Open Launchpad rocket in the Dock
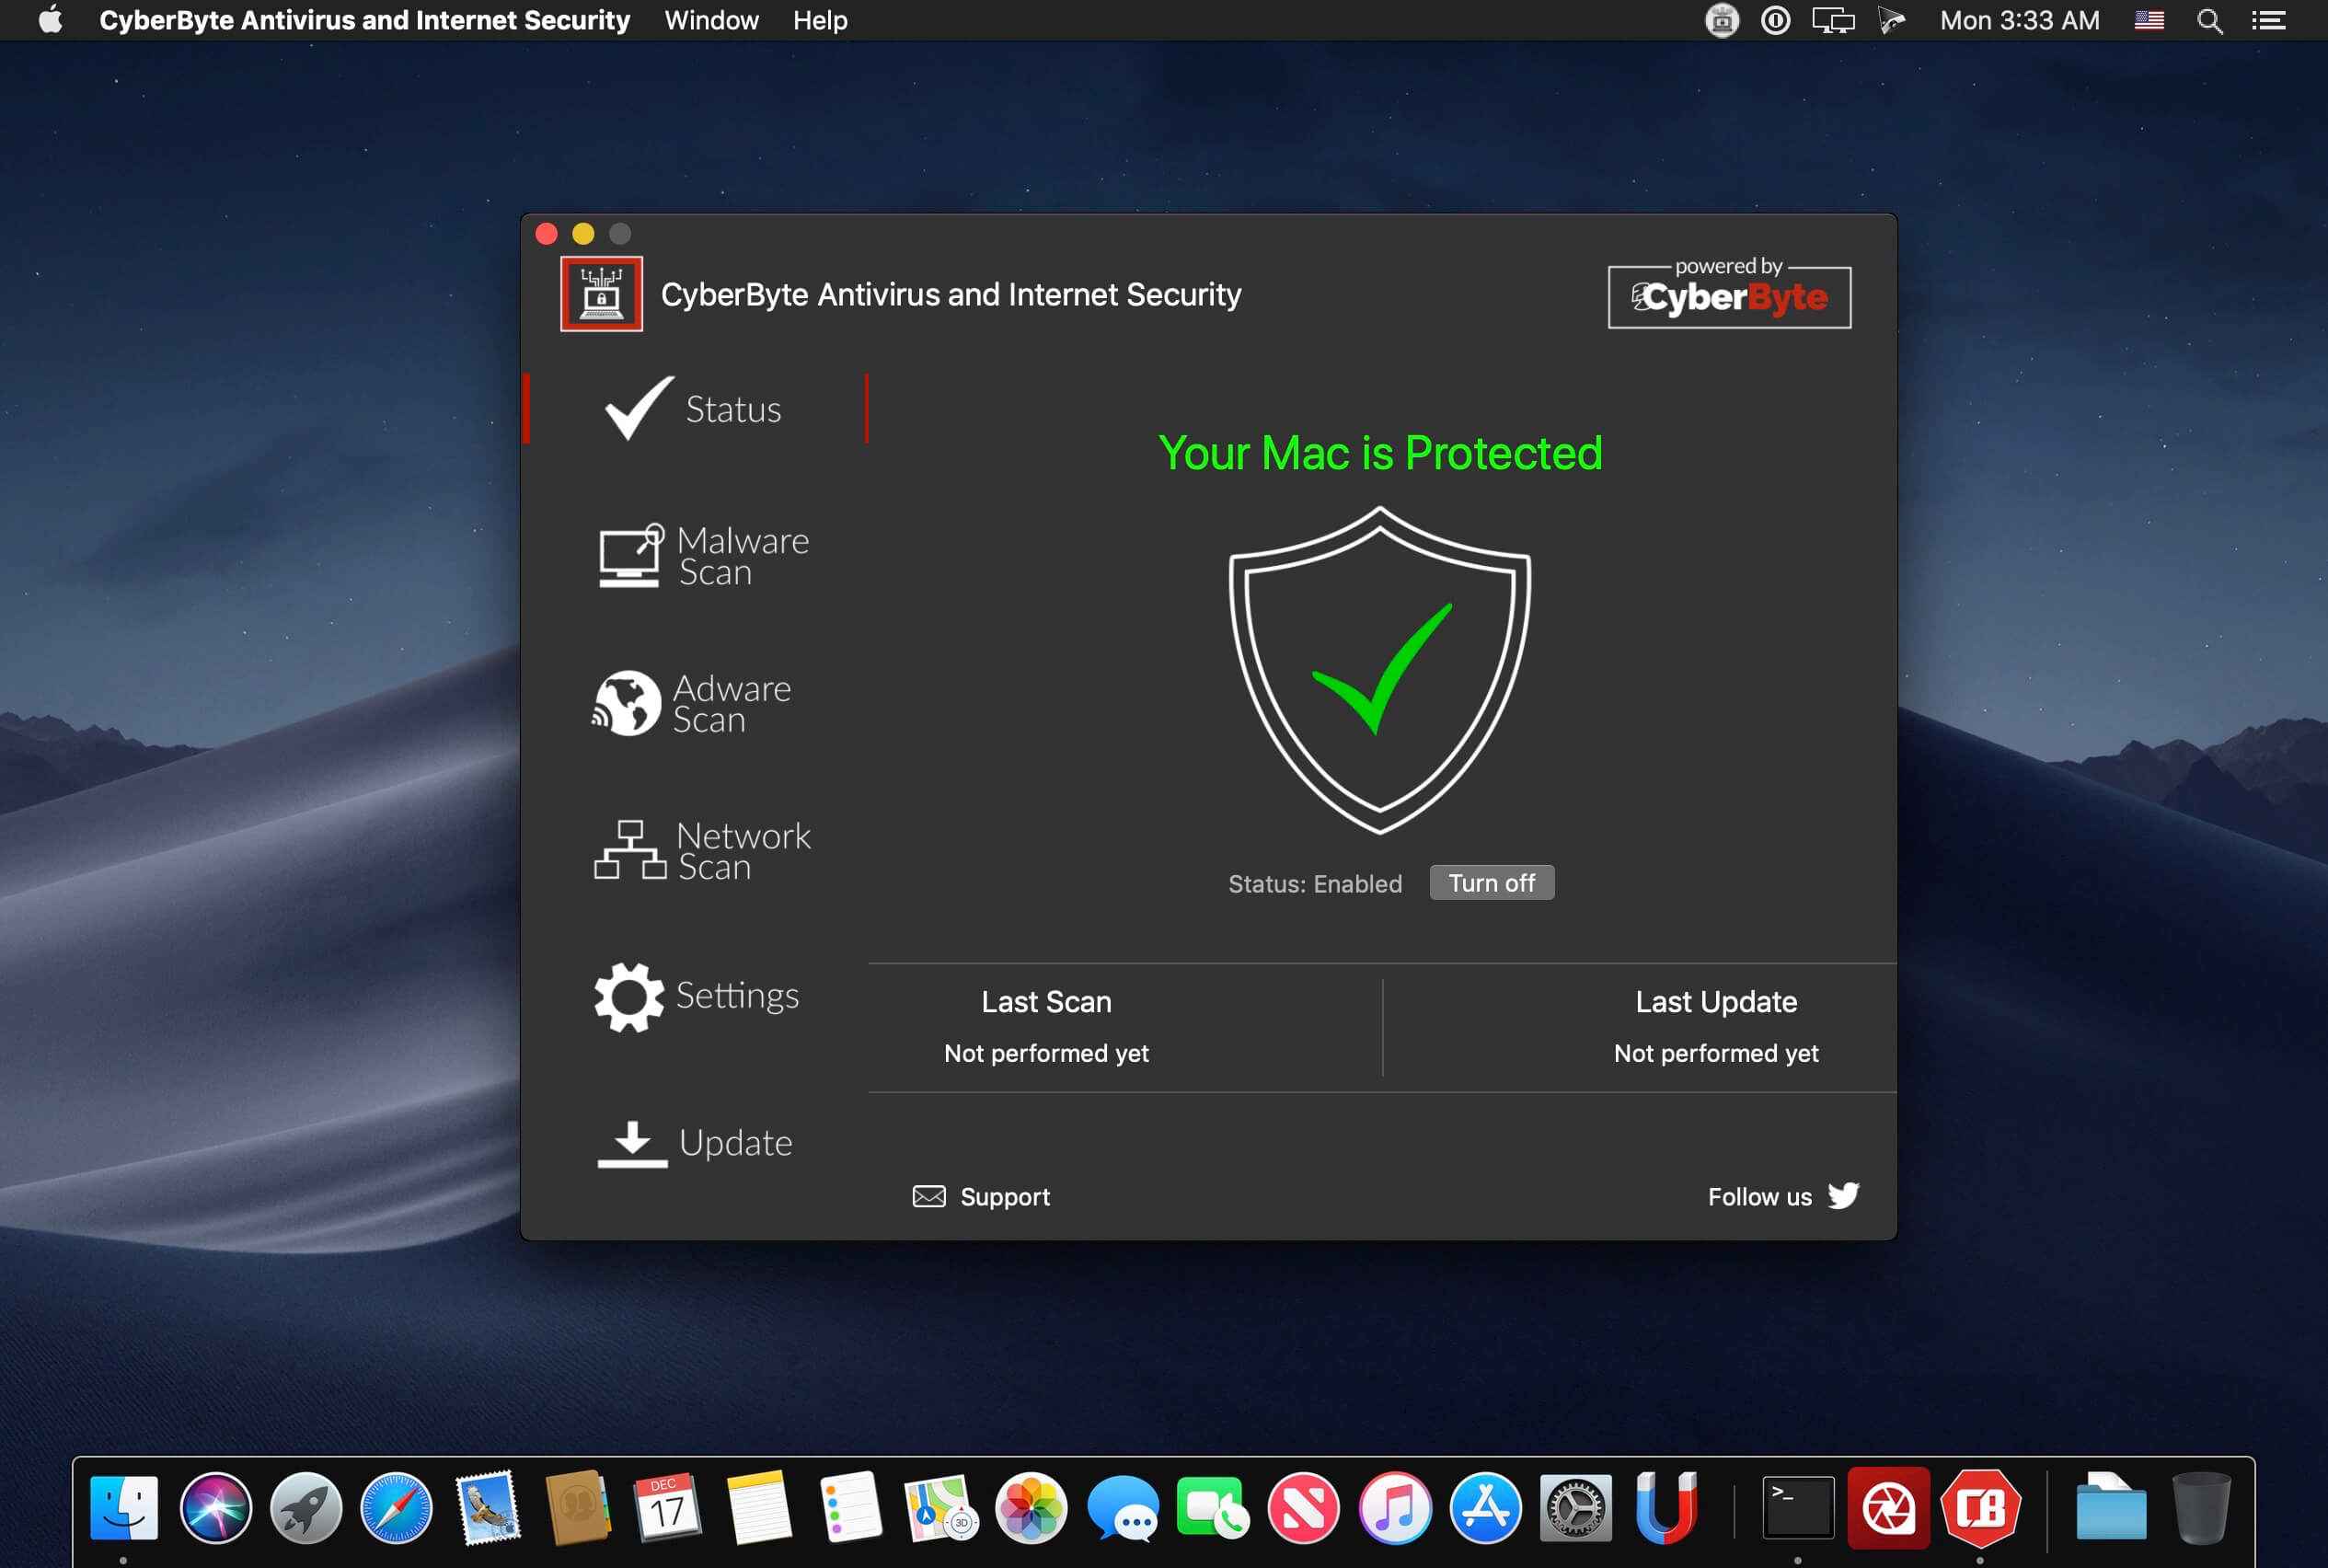 [x=306, y=1507]
